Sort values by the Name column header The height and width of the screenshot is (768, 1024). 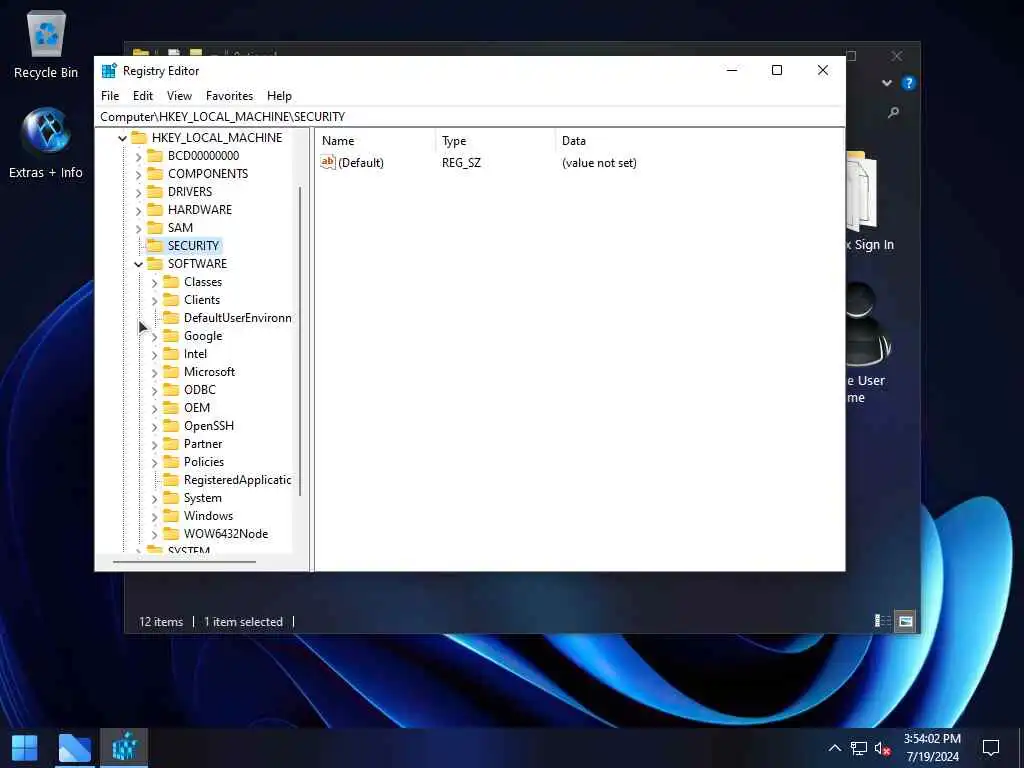[376, 140]
